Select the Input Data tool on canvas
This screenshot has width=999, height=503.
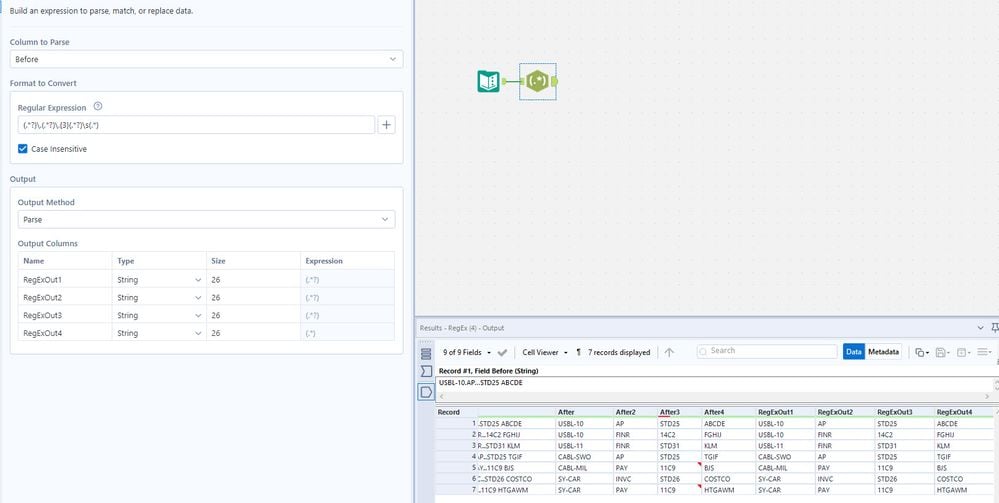[489, 82]
